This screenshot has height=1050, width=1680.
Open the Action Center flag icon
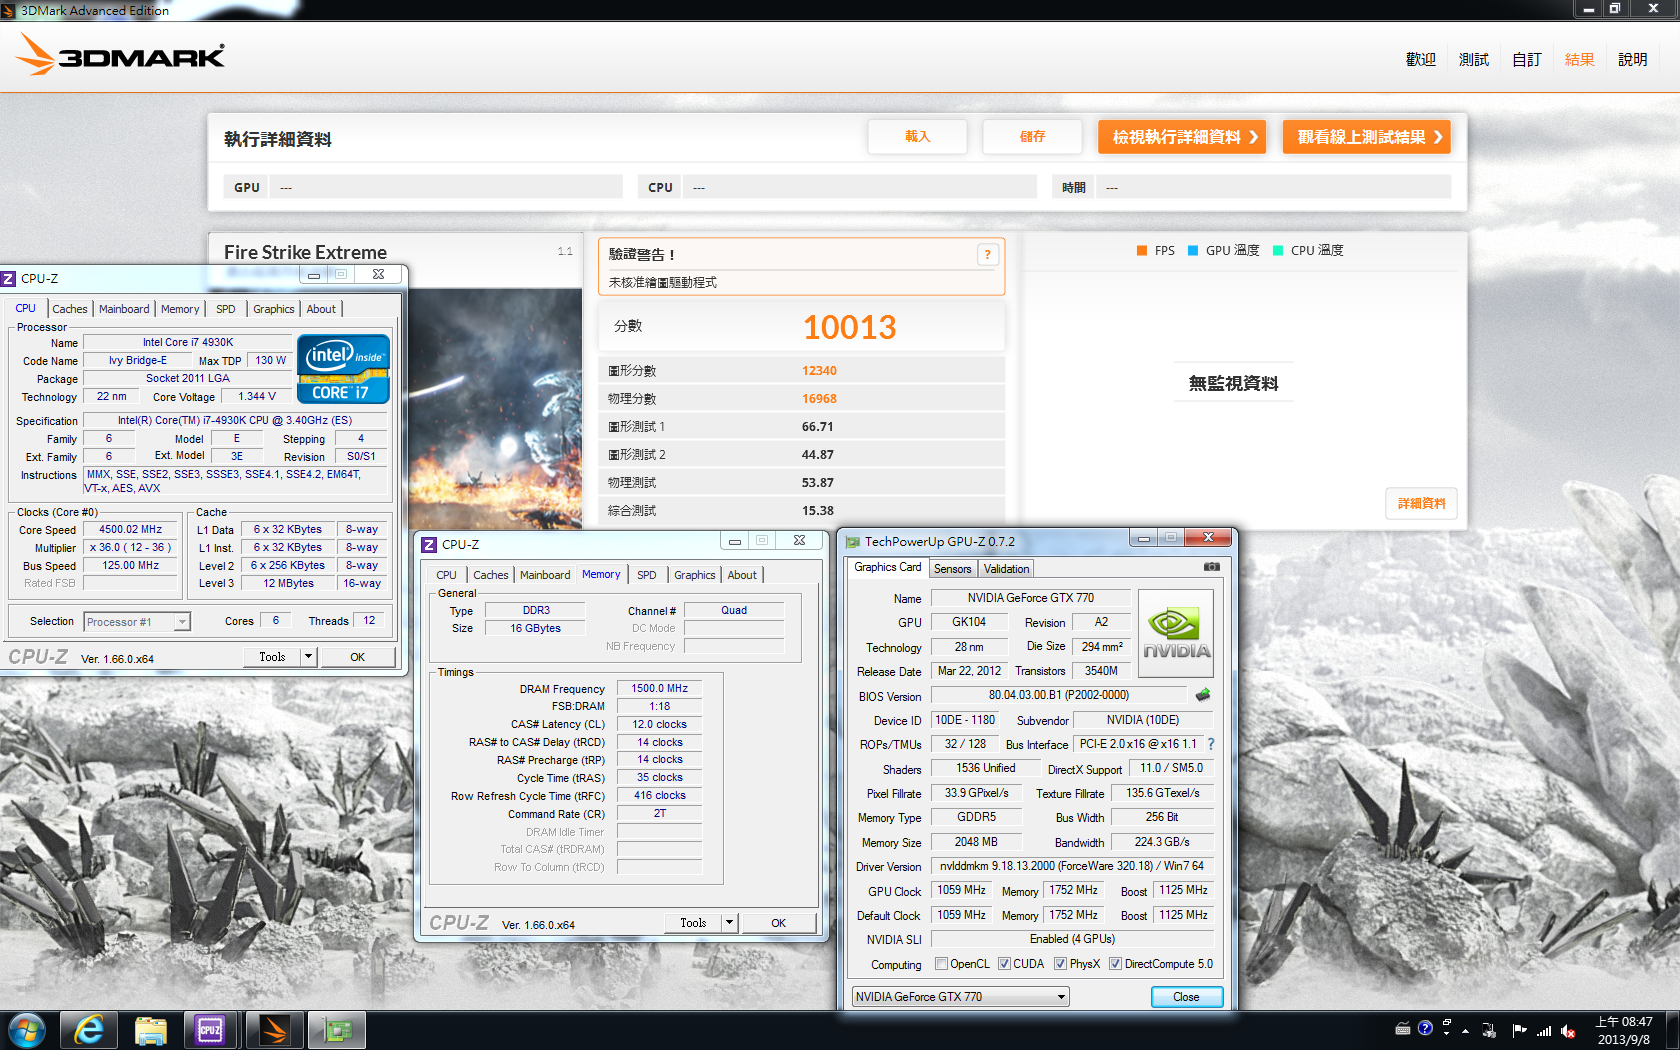(1519, 1031)
